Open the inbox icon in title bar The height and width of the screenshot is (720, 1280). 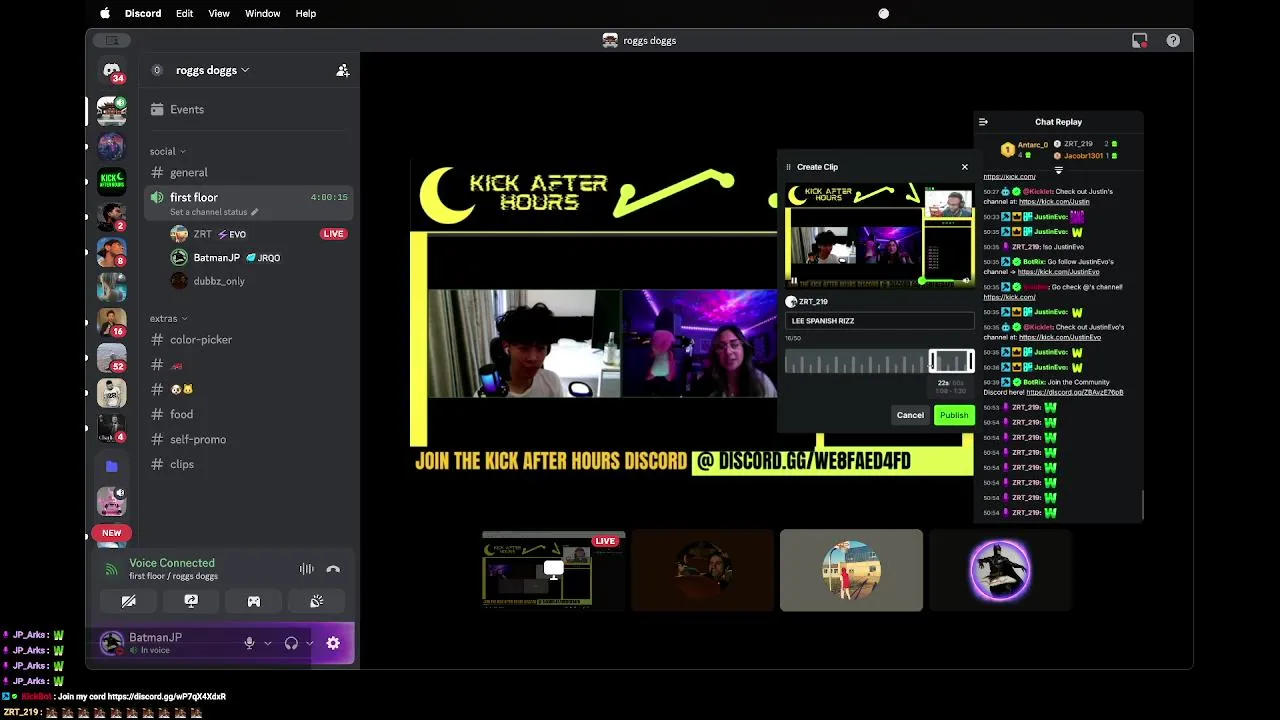click(1139, 40)
